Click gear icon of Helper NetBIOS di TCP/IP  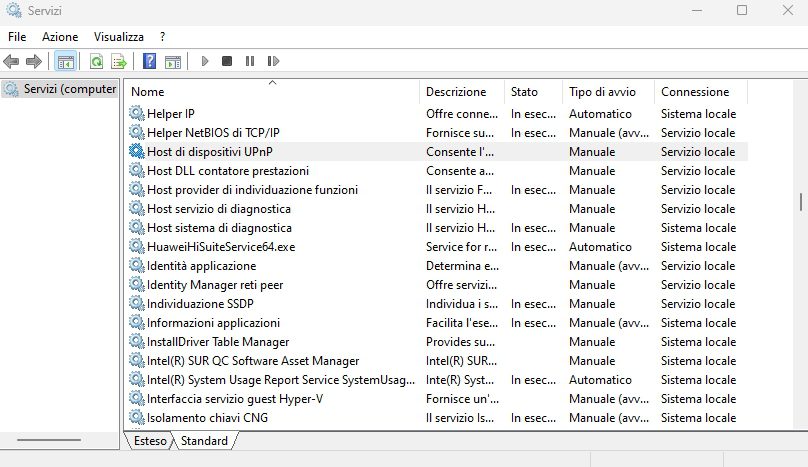137,132
